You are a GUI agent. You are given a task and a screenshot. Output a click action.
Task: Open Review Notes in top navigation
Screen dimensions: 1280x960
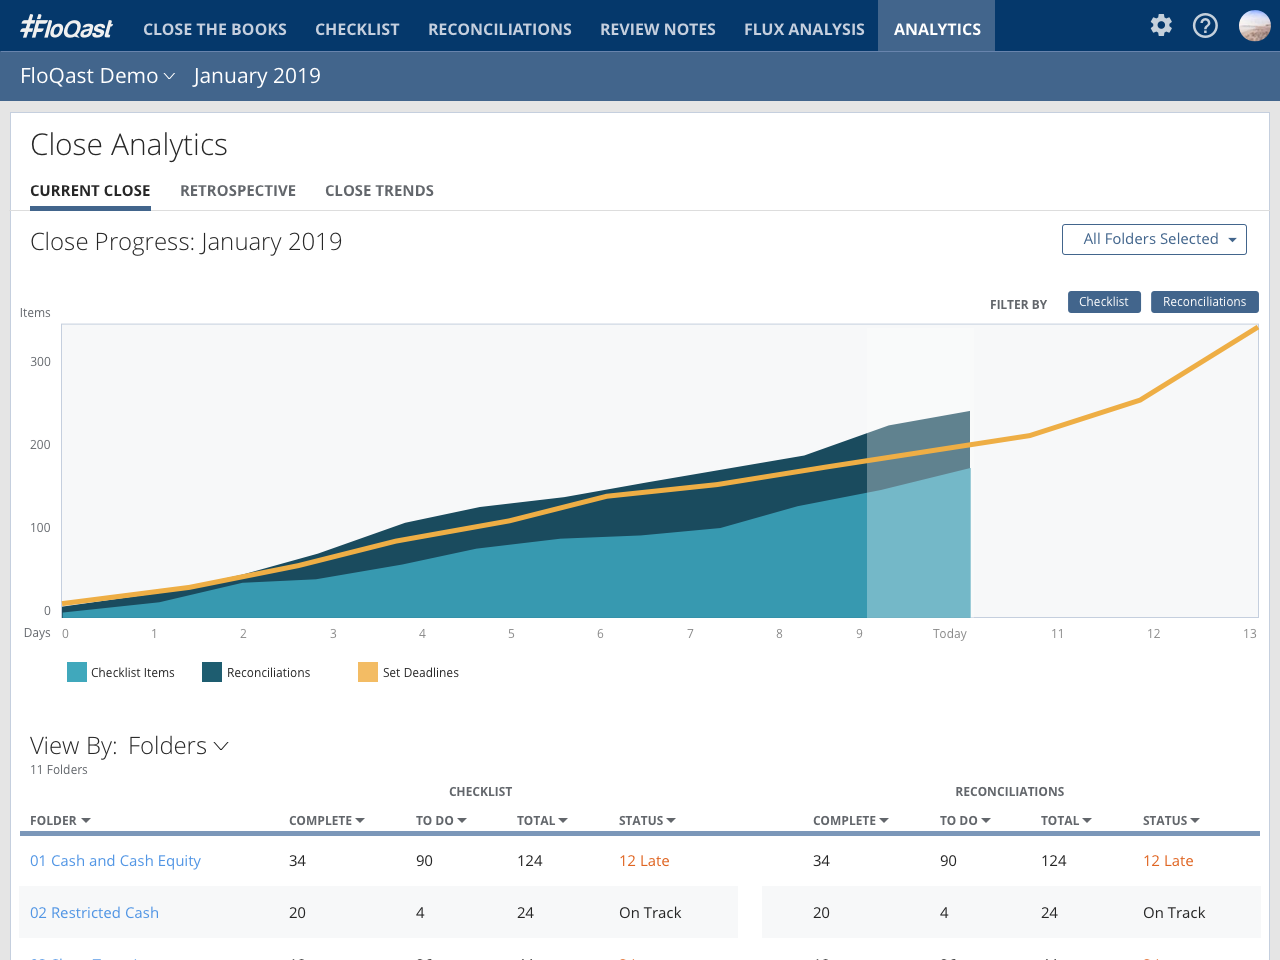click(658, 29)
